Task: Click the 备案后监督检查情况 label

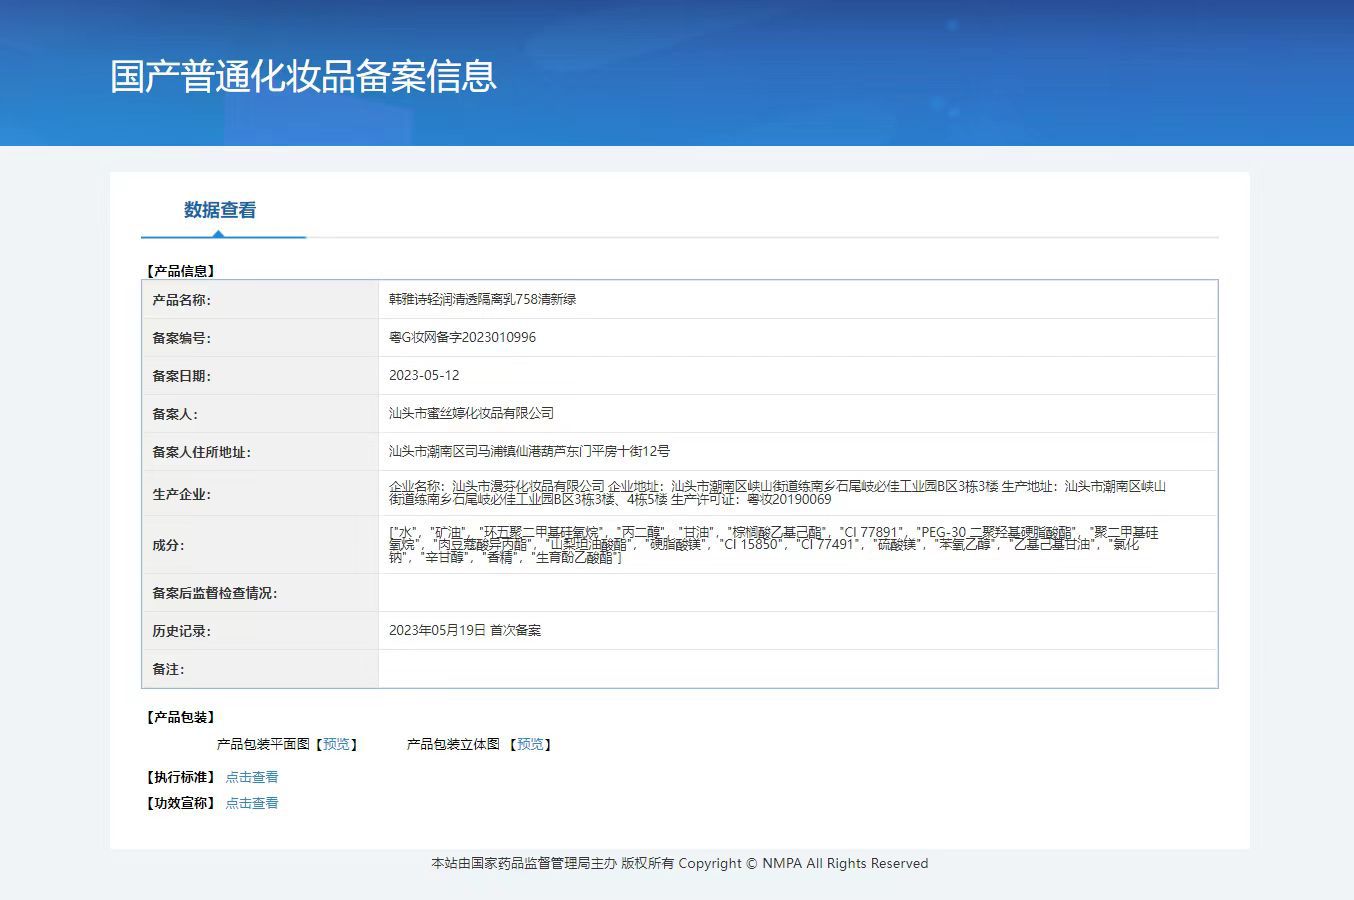Action: click(x=214, y=593)
